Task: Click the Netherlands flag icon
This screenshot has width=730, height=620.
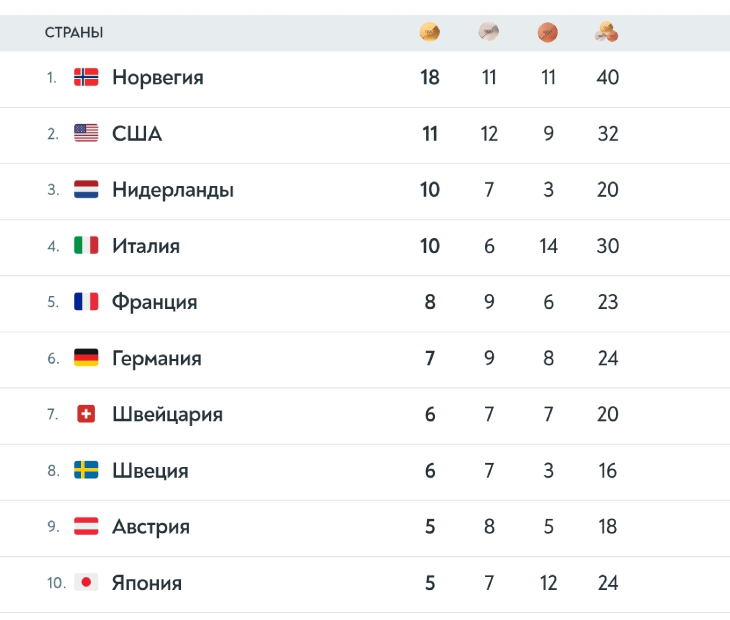Action: pos(86,189)
